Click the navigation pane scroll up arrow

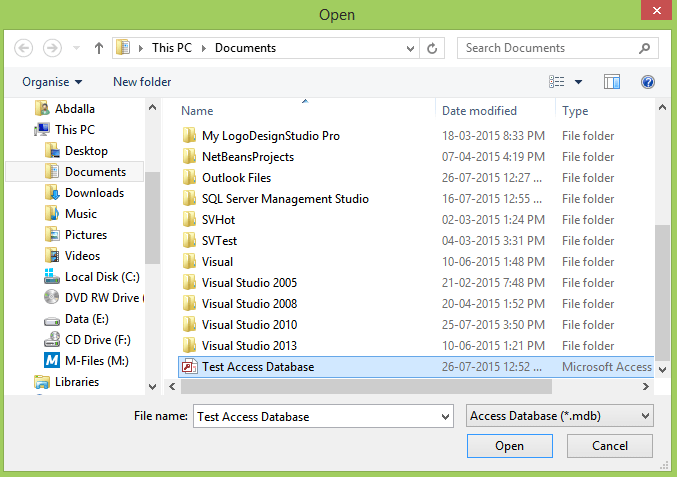152,107
